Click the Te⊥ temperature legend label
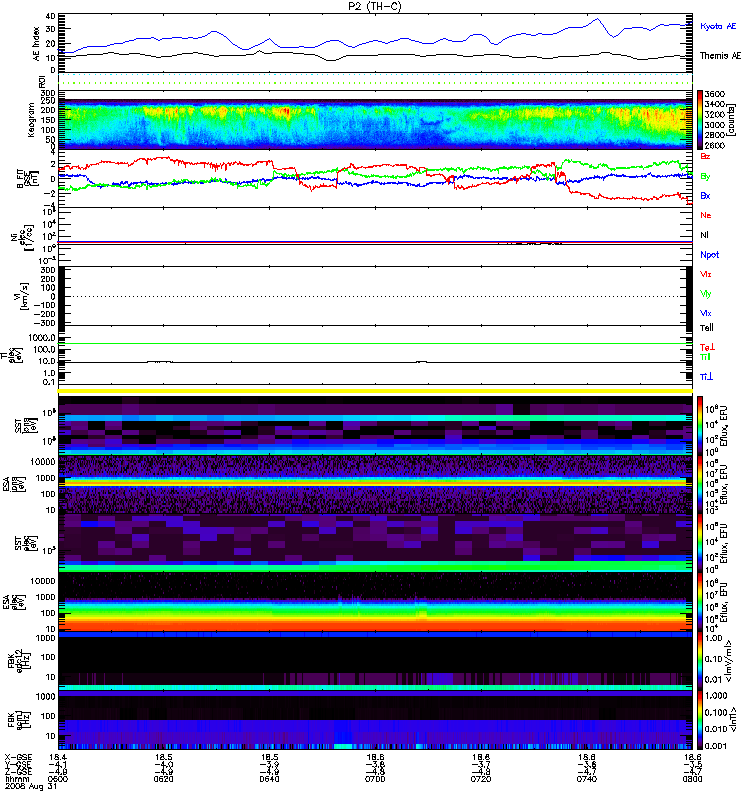Image resolution: width=750 pixels, height=800 pixels. 707,347
